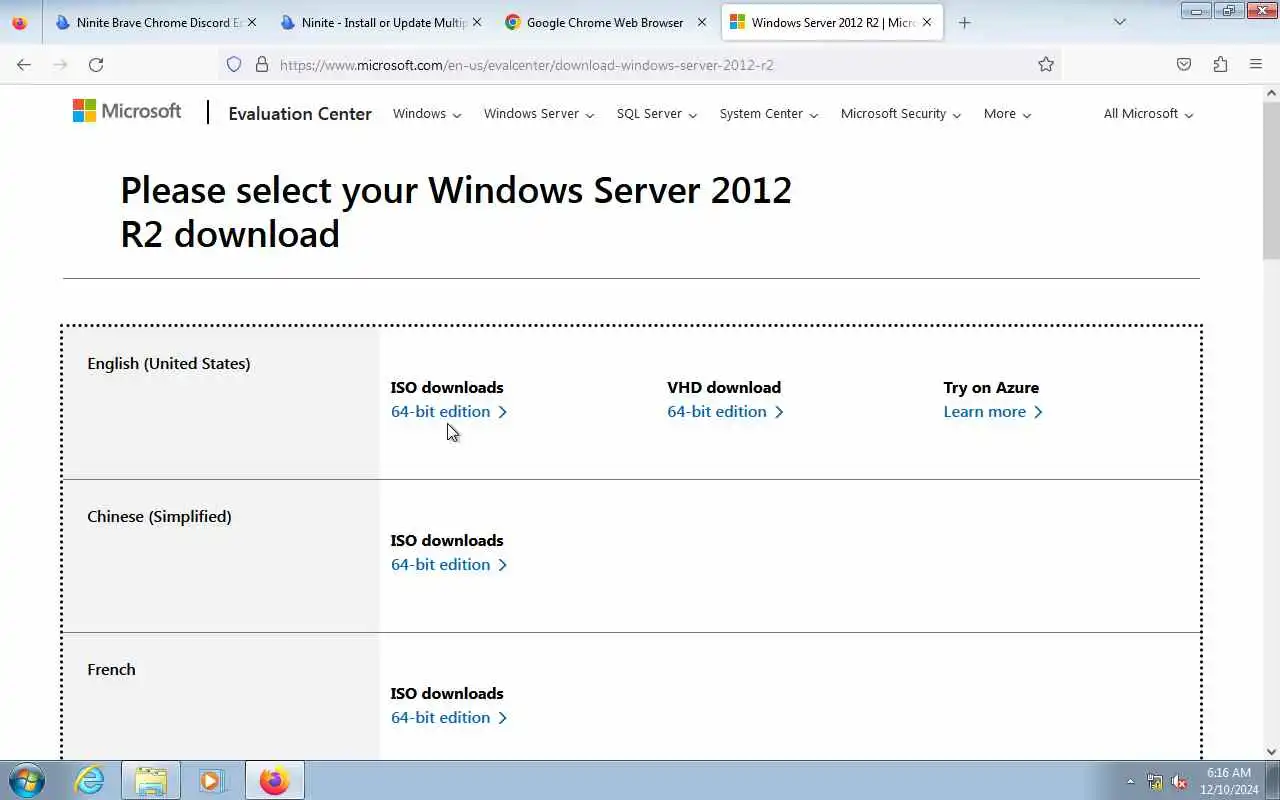Switch to Ninite Brave Chrome Discord tab
1280x800 pixels.
(155, 22)
